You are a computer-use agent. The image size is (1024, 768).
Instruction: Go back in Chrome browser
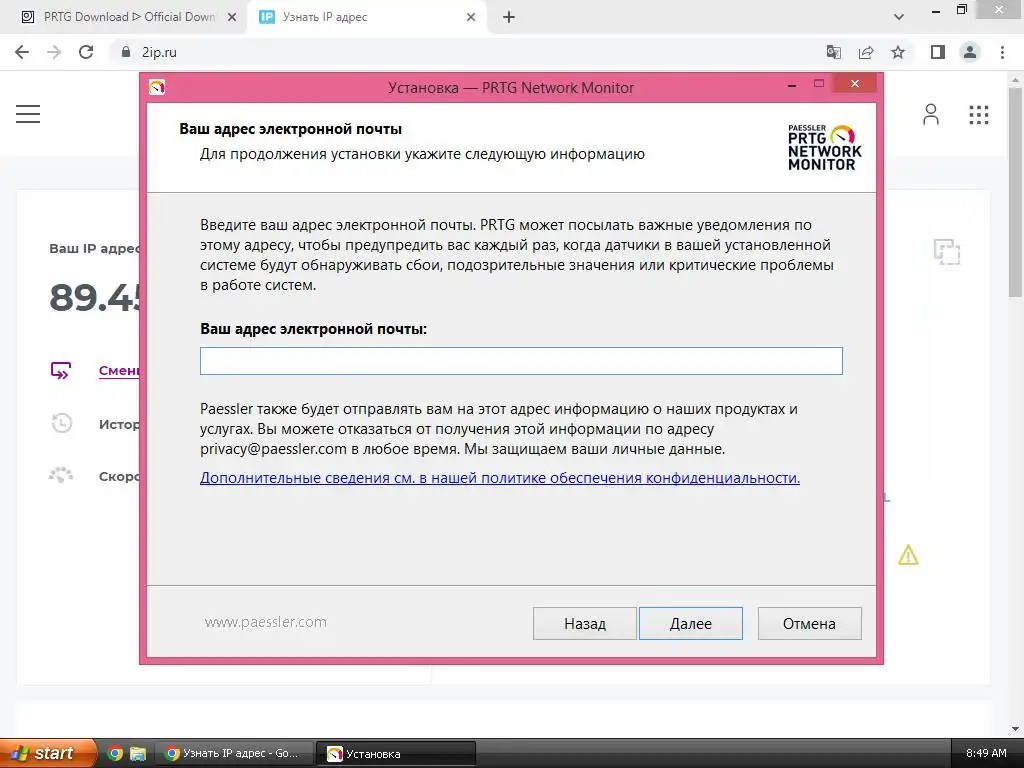tap(22, 52)
